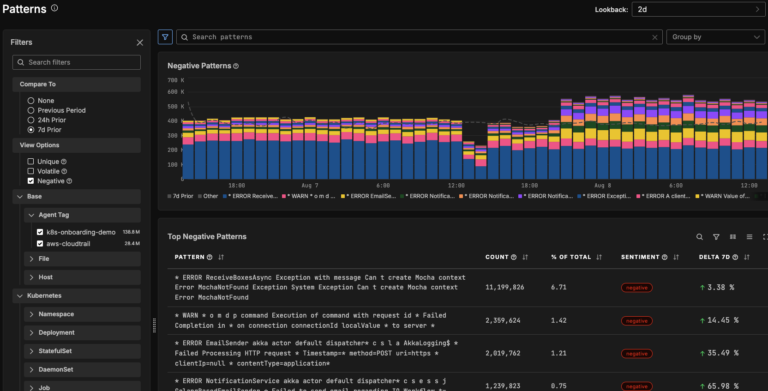Screen dimensions: 768x391
Task: Sort by DELTA 7D column arrows
Action: coord(746,257)
